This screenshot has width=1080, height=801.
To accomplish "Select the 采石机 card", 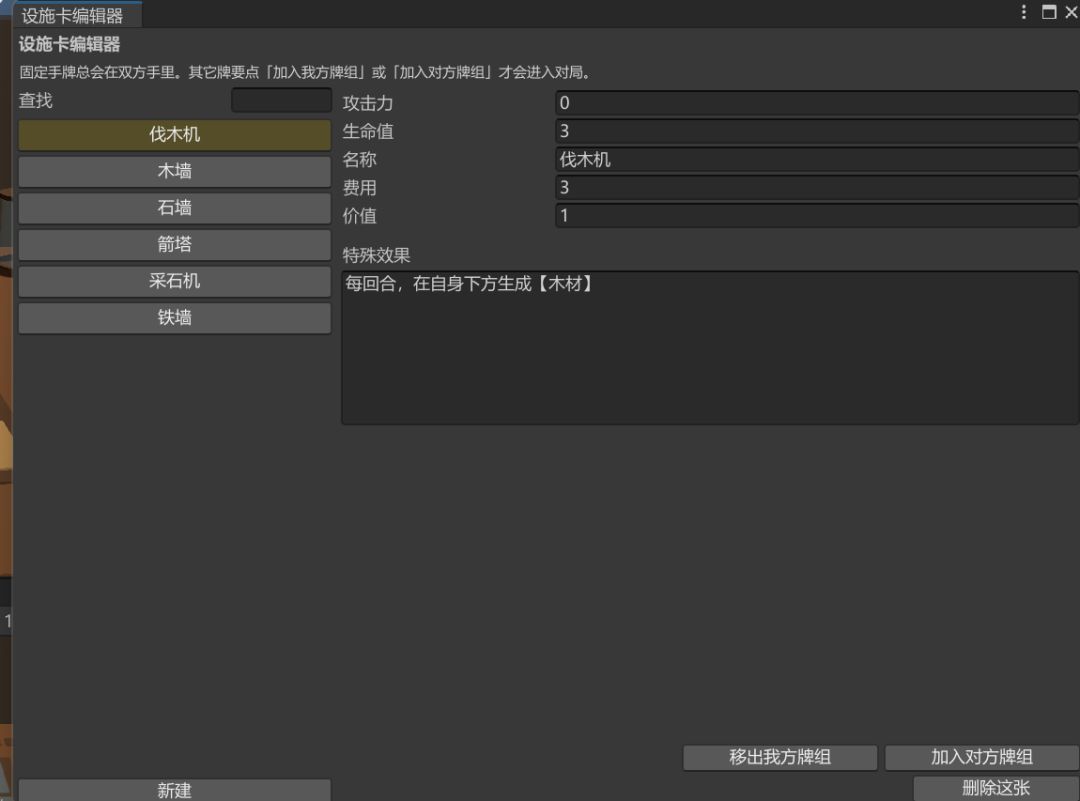I will point(174,281).
